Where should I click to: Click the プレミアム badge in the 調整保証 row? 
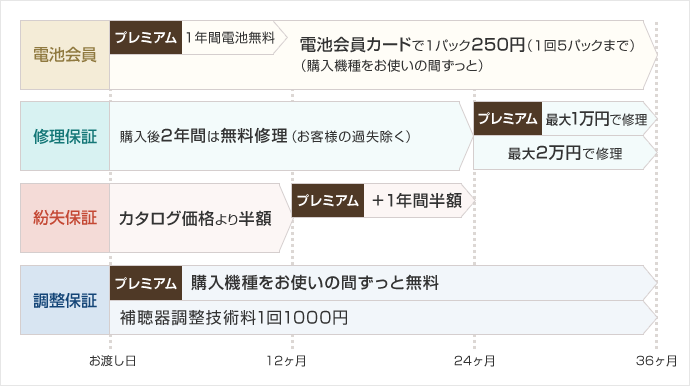[x=146, y=283]
